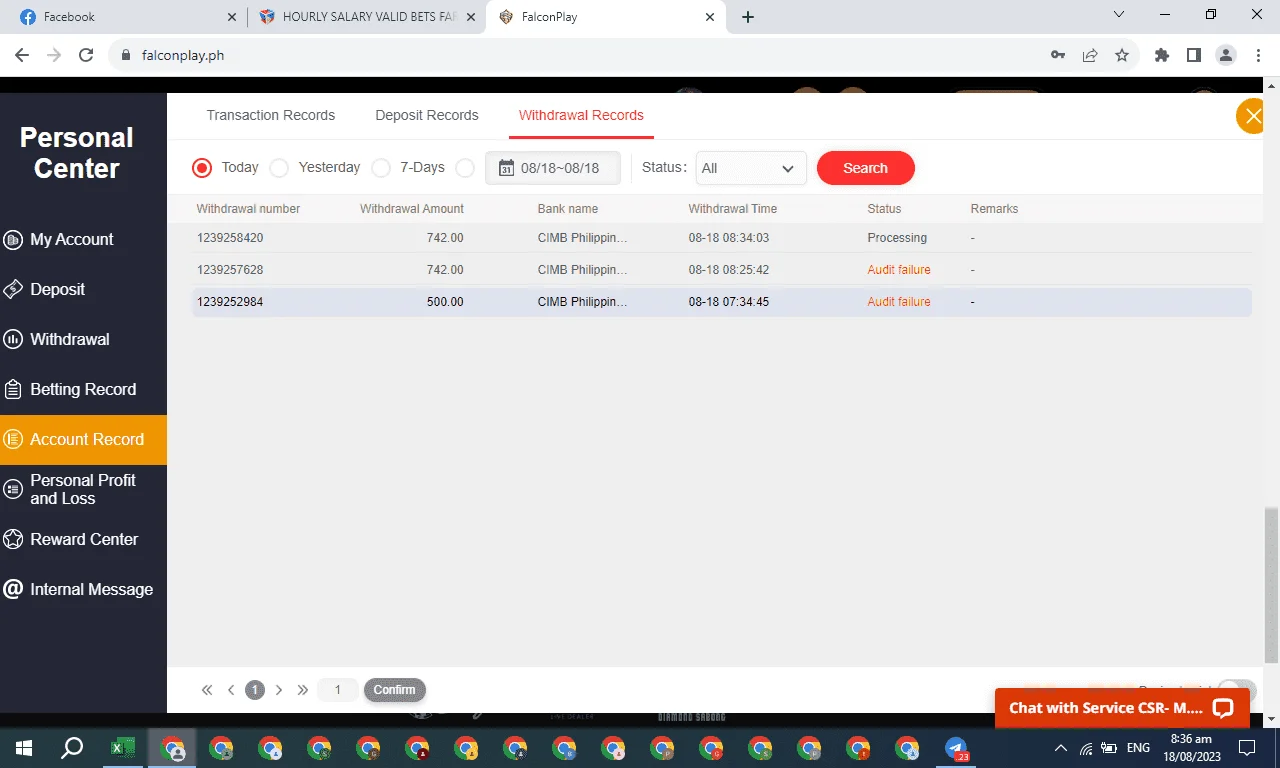Go to next page arrow
Image resolution: width=1280 pixels, height=768 pixels.
point(279,690)
